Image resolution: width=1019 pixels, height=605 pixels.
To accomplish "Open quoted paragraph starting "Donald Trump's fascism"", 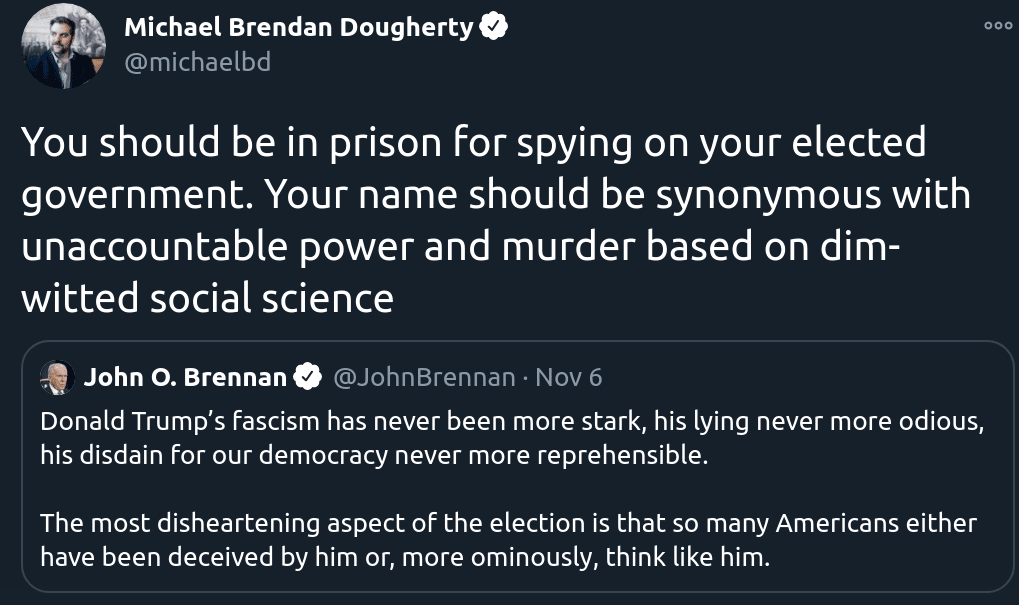I will click(512, 439).
